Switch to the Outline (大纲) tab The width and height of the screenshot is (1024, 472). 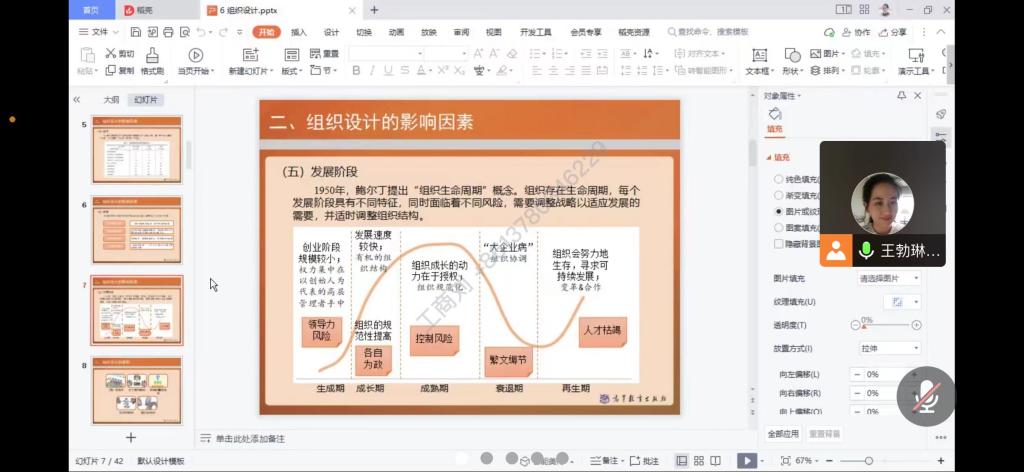point(111,100)
